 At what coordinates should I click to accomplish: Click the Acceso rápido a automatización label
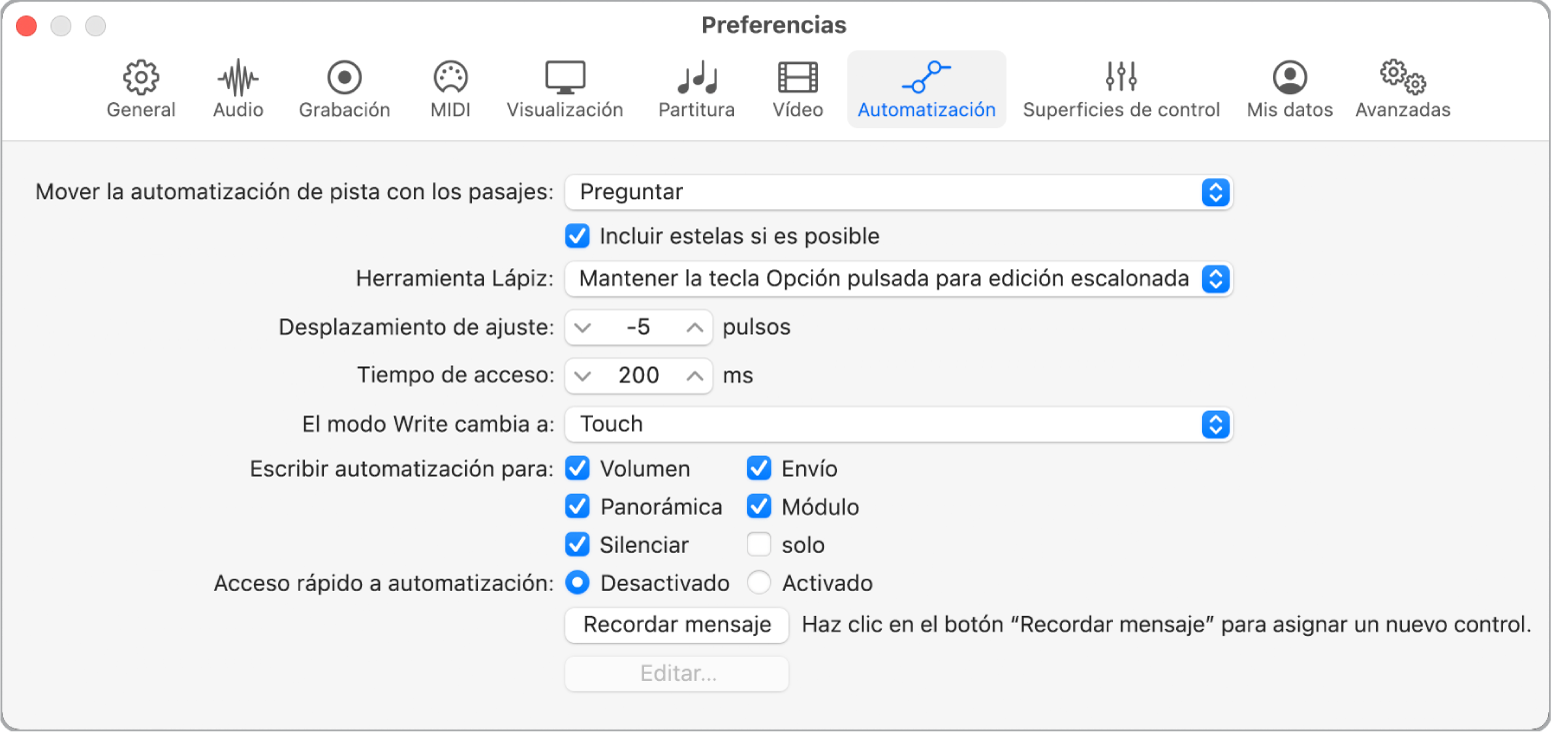pyautogui.click(x=383, y=583)
